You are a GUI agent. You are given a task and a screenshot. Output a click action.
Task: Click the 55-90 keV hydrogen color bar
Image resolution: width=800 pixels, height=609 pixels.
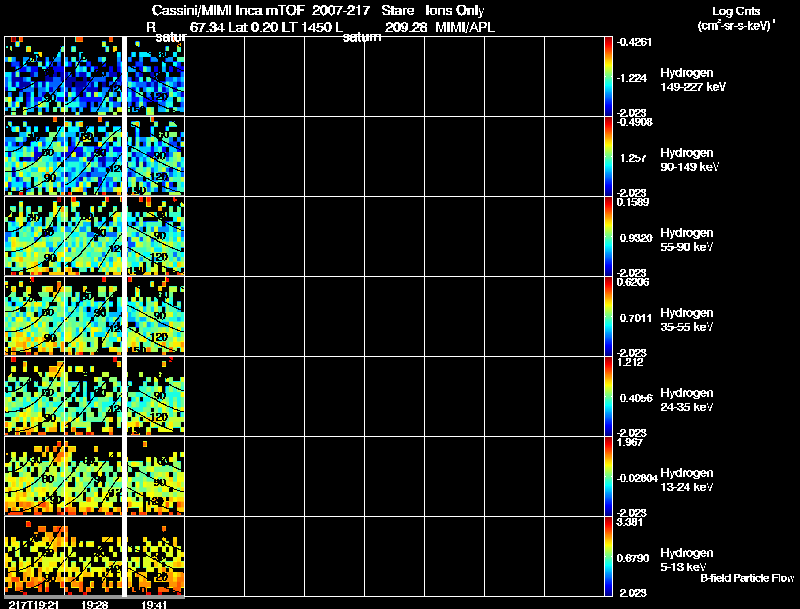[x=609, y=236]
